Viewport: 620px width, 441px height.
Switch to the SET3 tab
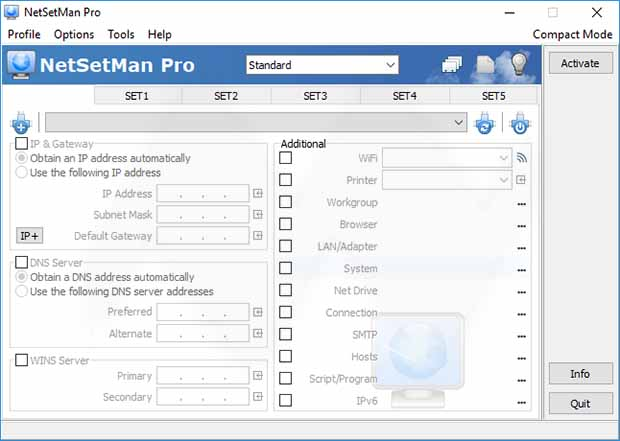click(315, 96)
